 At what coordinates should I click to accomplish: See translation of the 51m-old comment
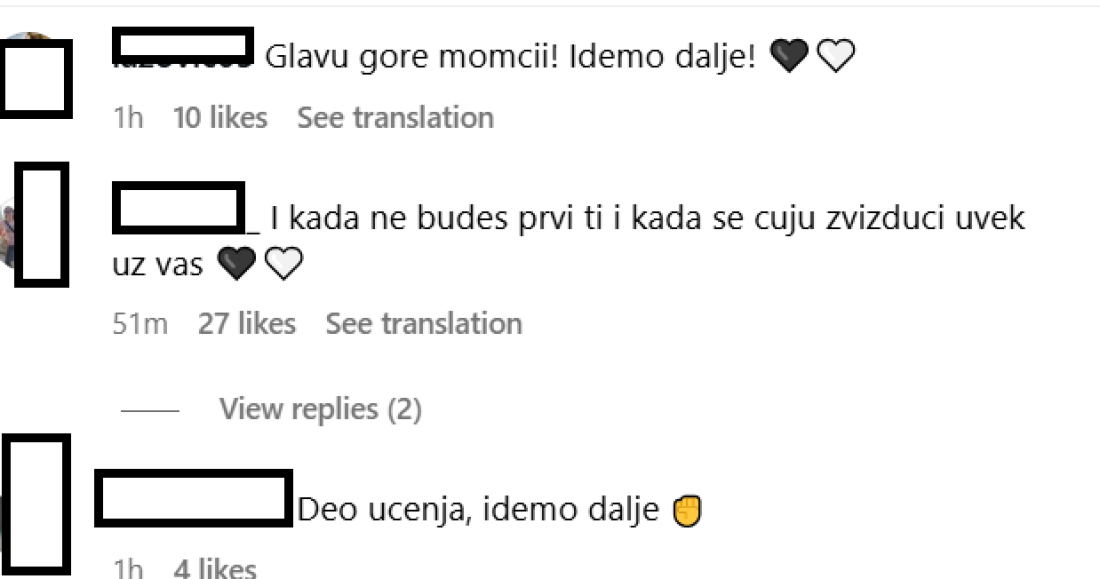coord(424,324)
